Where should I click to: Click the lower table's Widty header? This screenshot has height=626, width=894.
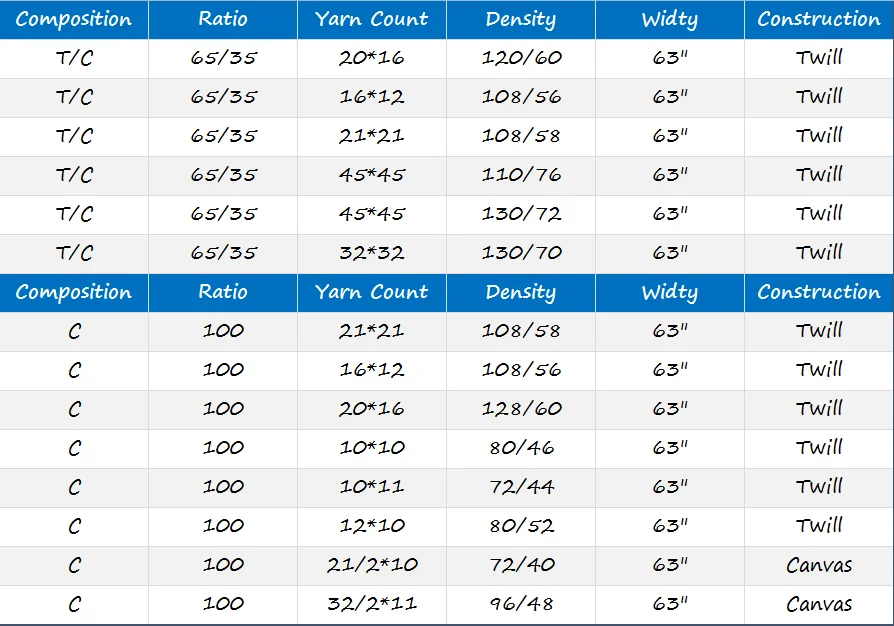669,293
